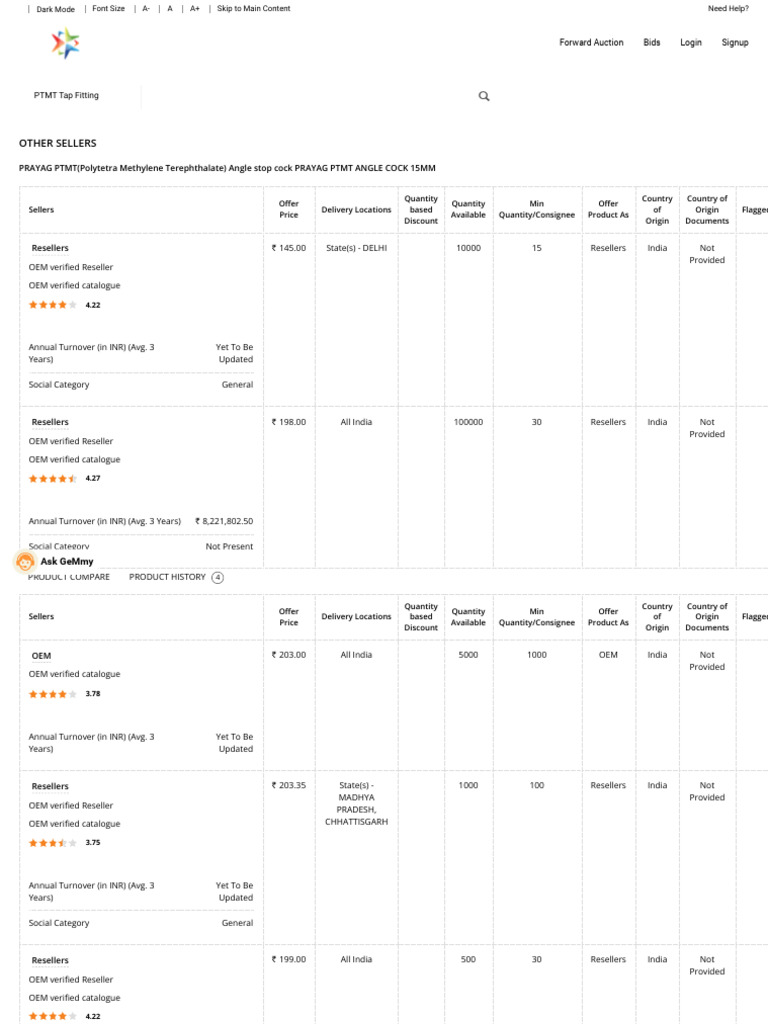Click the Signup link

[x=735, y=43]
